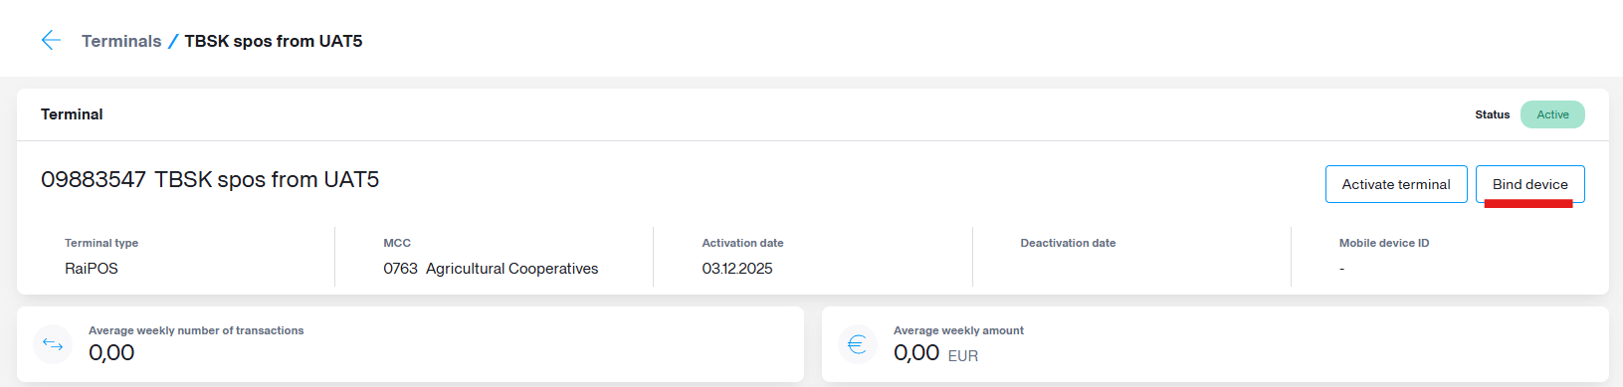Select the TBSK spos from UAT5 breadcrumb
The image size is (1623, 387).
273,41
